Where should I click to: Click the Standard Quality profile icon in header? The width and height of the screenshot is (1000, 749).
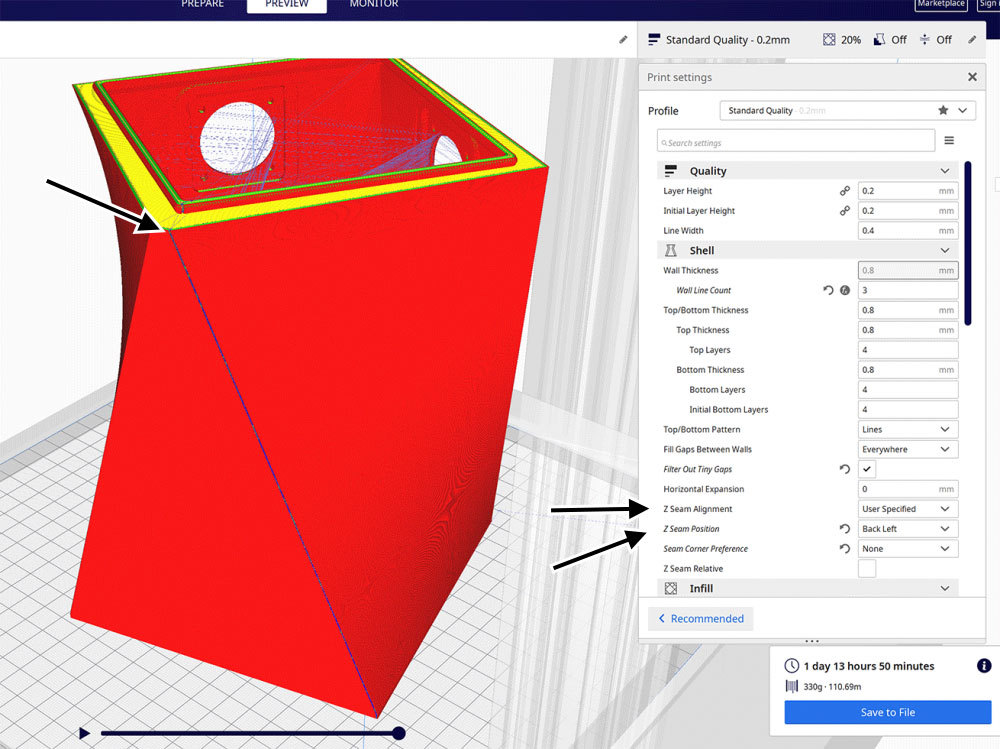coord(654,40)
